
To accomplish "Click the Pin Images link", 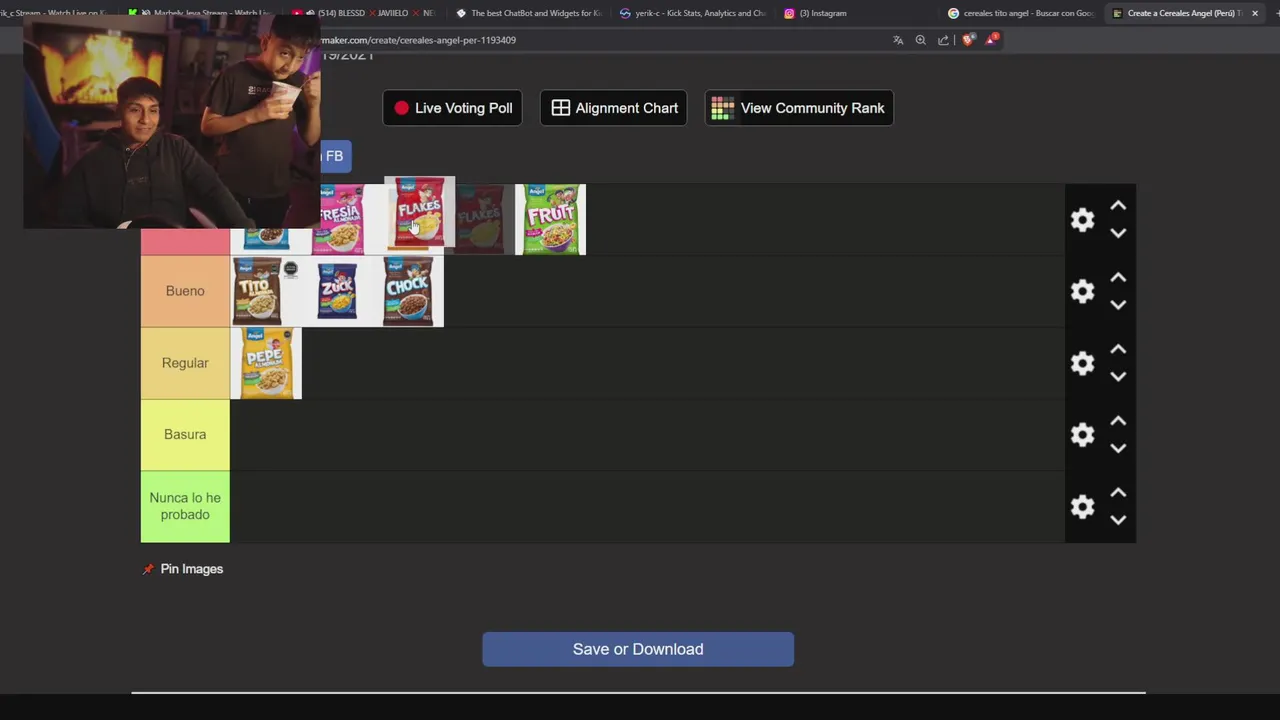I will click(191, 569).
